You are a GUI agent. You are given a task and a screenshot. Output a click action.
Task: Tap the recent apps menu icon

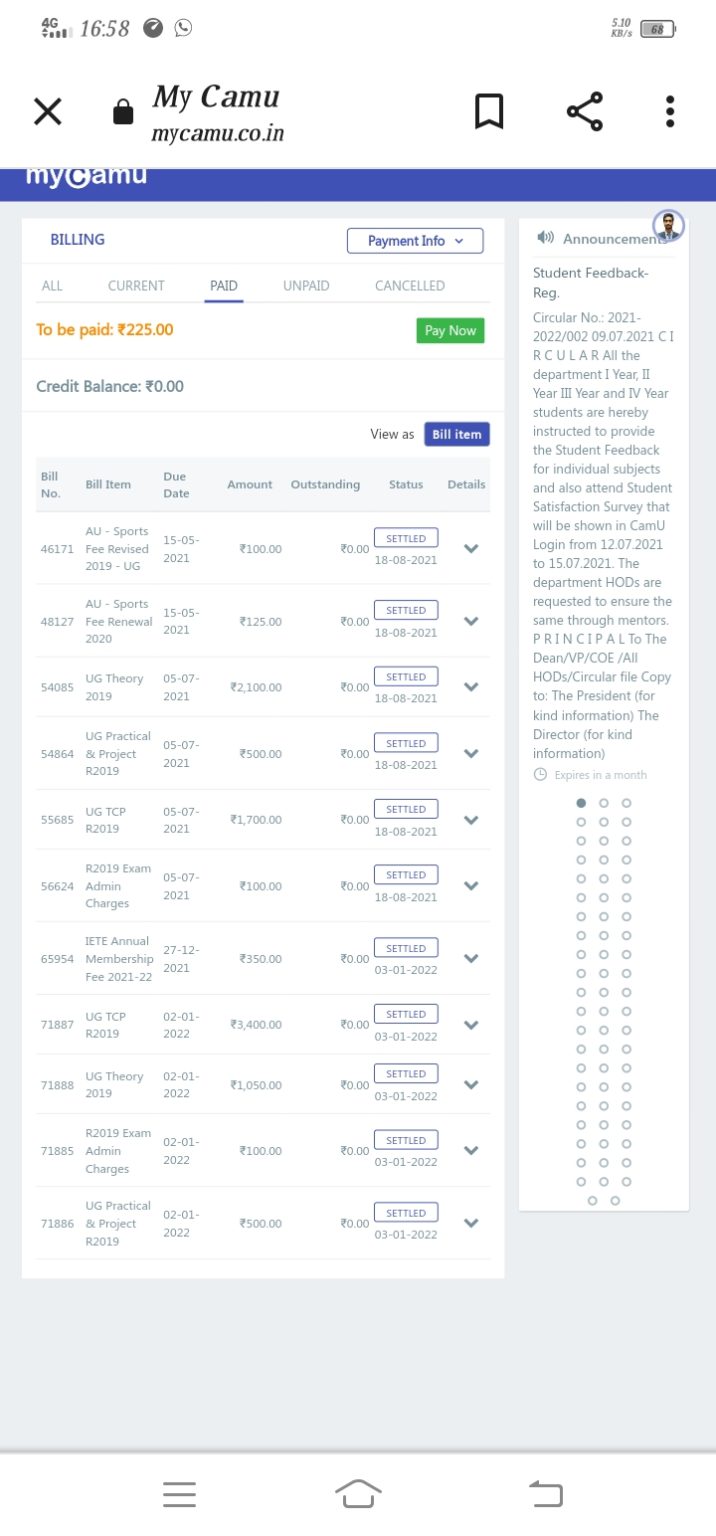(x=179, y=1494)
